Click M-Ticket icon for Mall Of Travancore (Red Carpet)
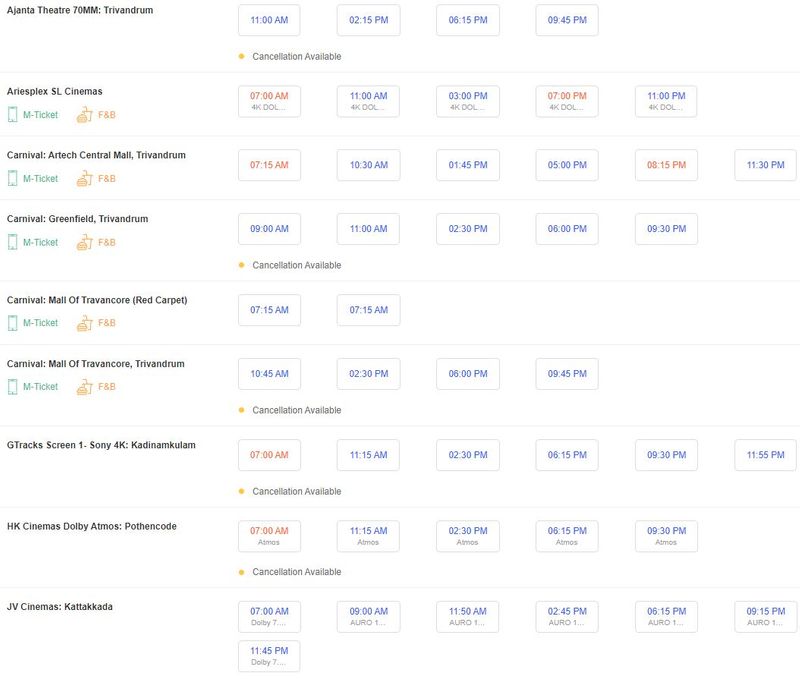Screen dimensions: 800x685 point(13,323)
